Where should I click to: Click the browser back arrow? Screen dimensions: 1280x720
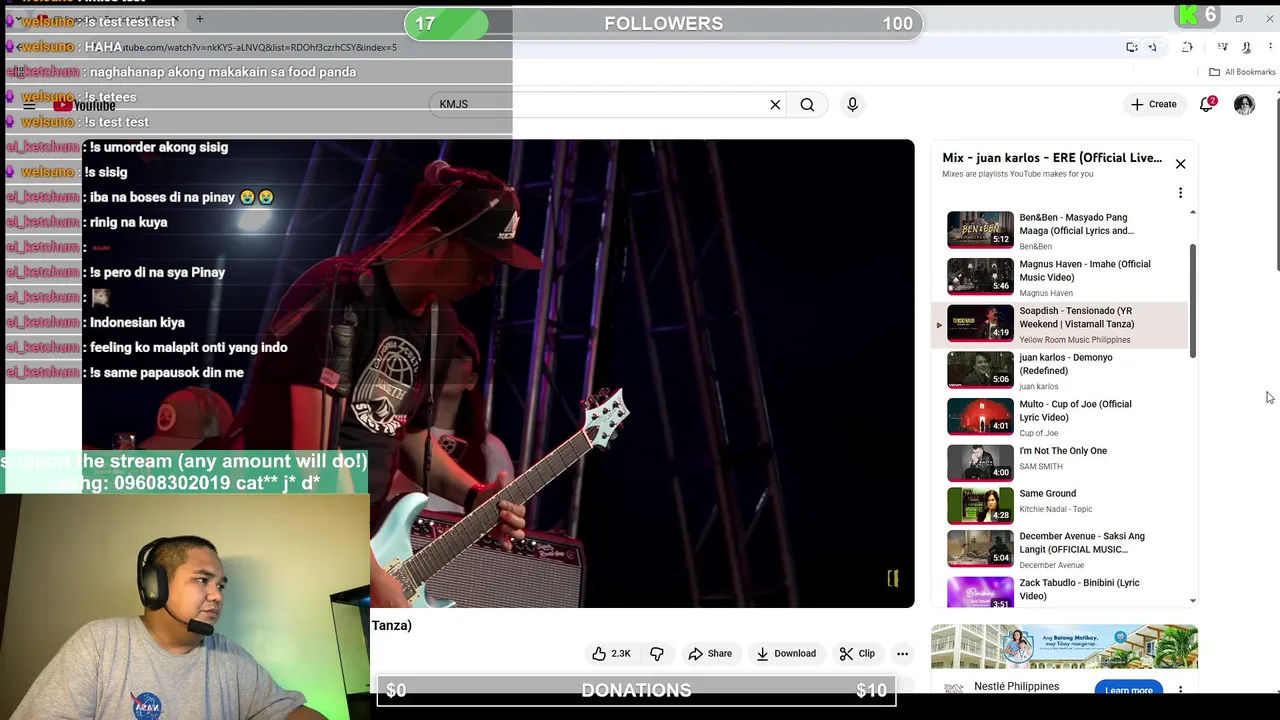click(x=18, y=47)
